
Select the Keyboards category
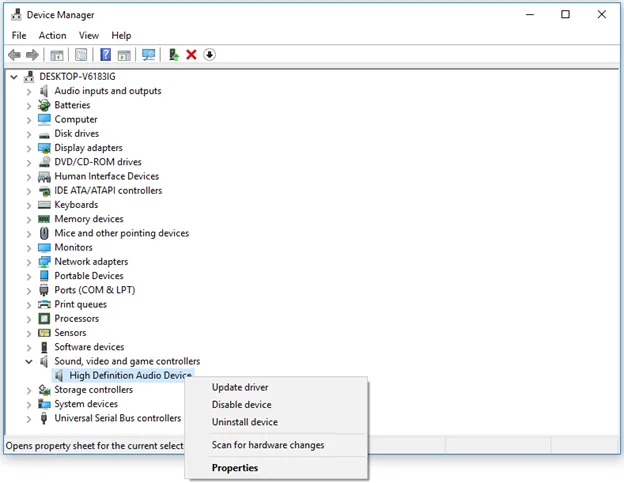(76, 205)
